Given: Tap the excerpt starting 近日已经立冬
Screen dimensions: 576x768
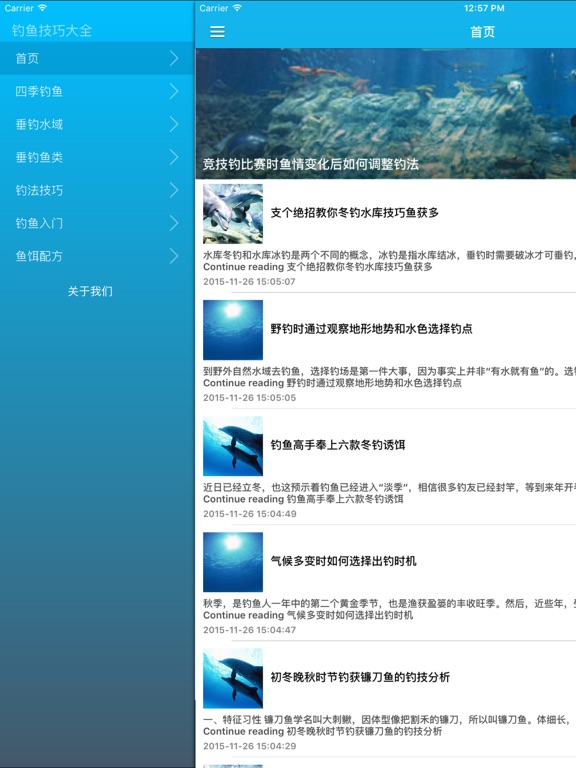Looking at the screenshot, I should tap(389, 487).
